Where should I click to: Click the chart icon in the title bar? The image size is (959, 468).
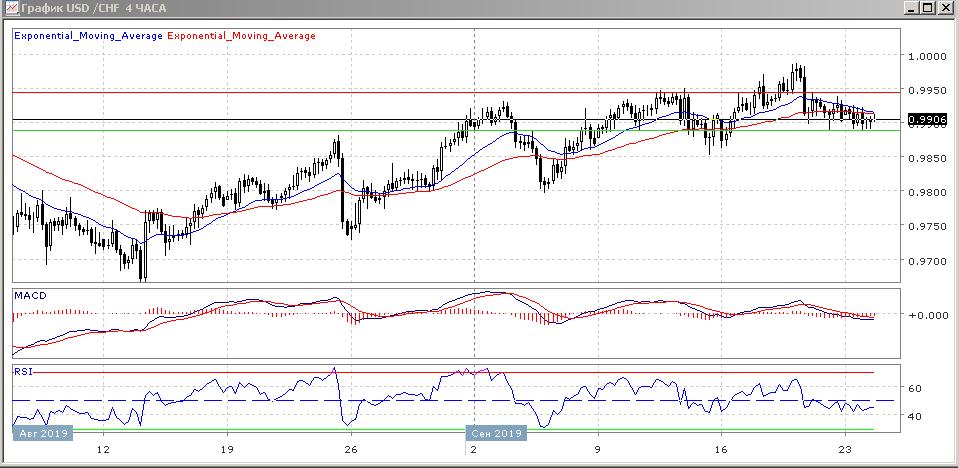[x=10, y=8]
